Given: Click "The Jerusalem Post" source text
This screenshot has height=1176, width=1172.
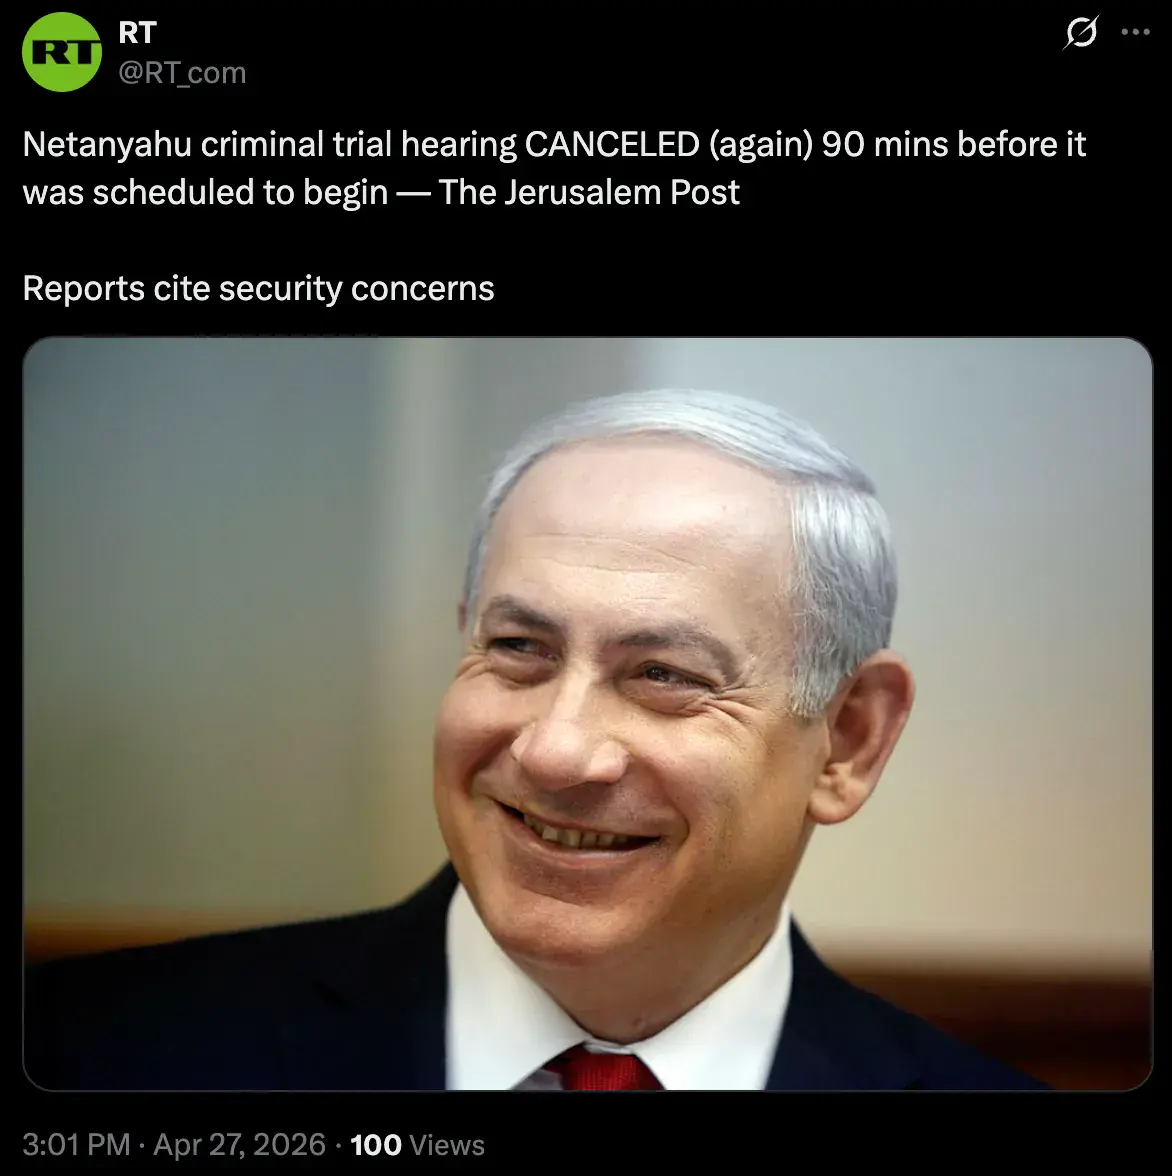Looking at the screenshot, I should [x=589, y=192].
